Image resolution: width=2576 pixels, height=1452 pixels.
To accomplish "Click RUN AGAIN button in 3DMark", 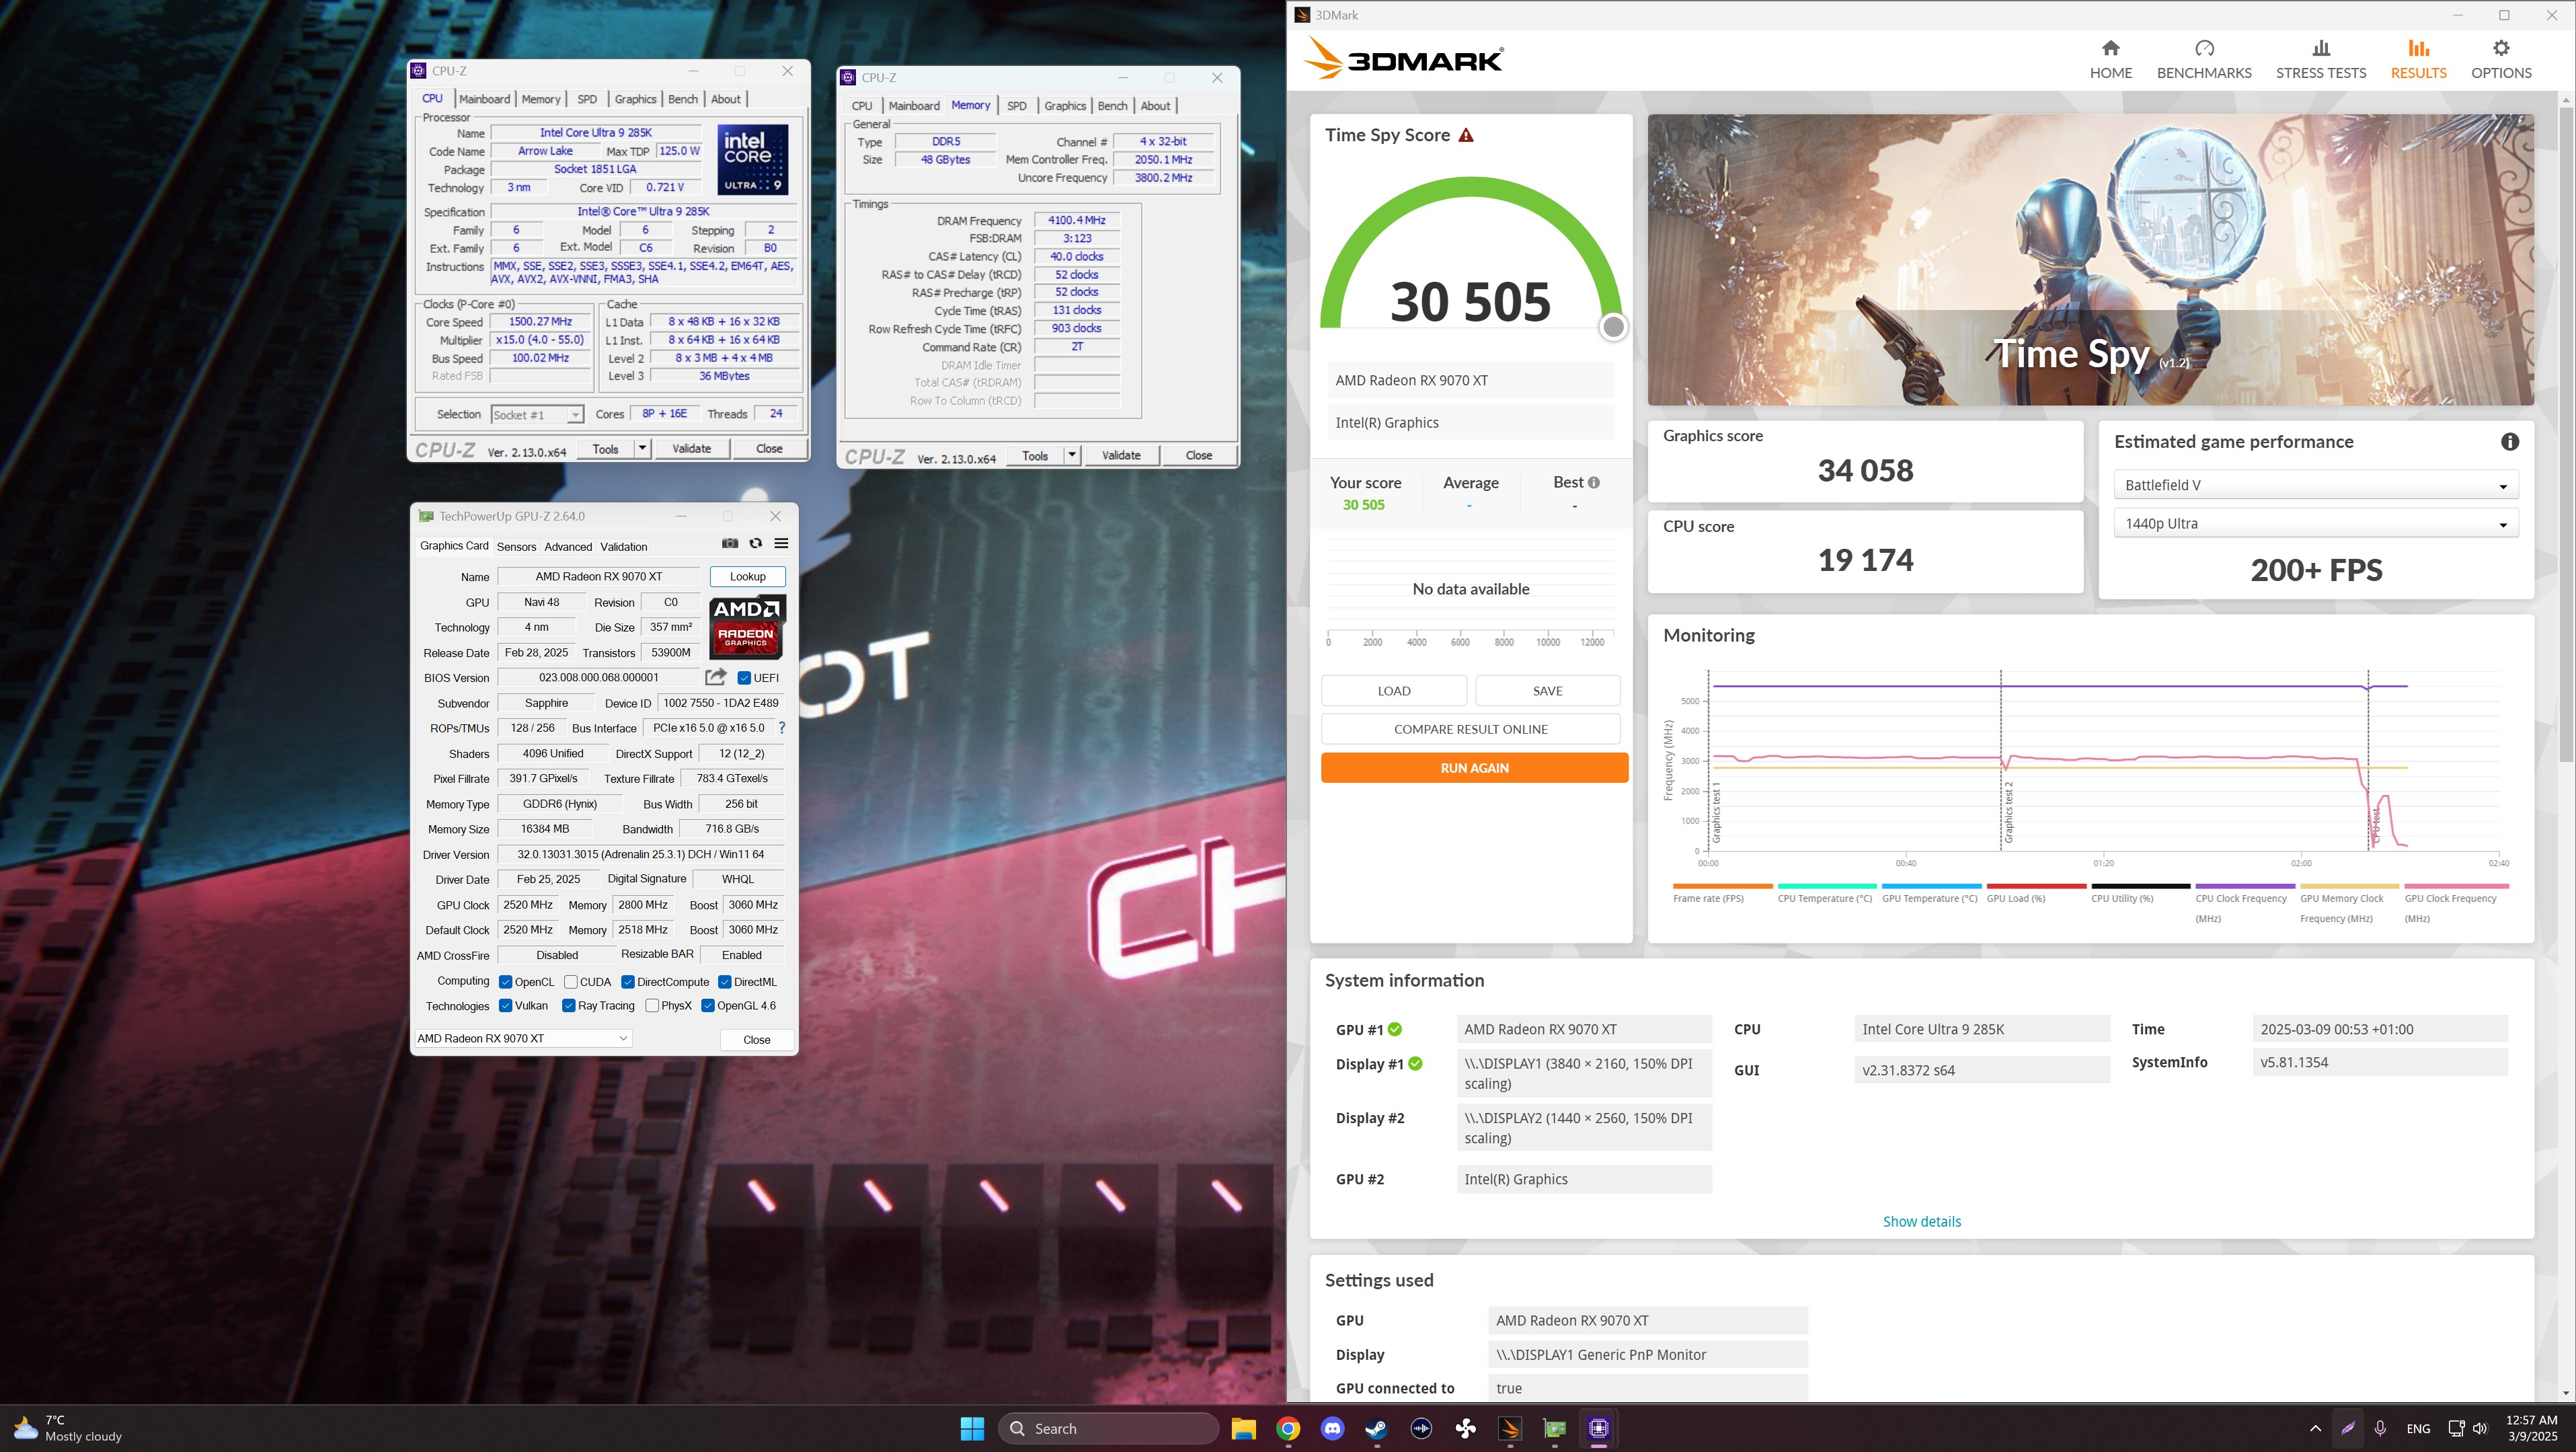I will (1474, 768).
